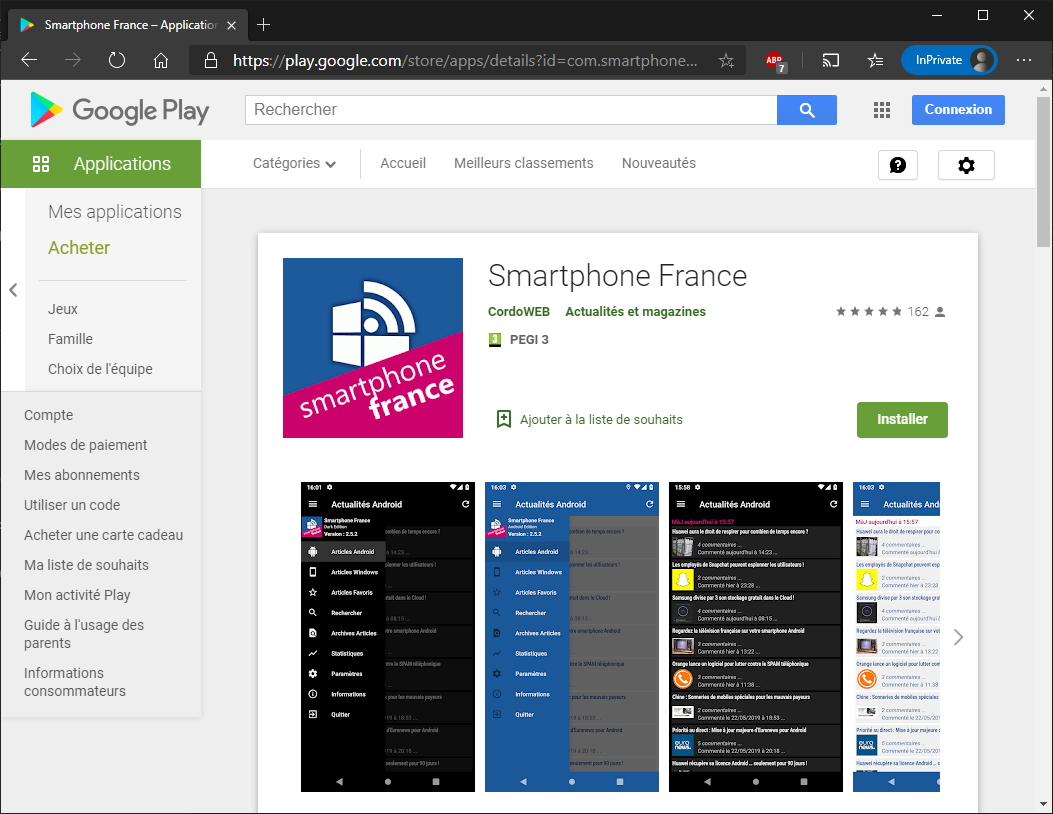Open Meilleurs classements
This screenshot has width=1053, height=814.
524,163
